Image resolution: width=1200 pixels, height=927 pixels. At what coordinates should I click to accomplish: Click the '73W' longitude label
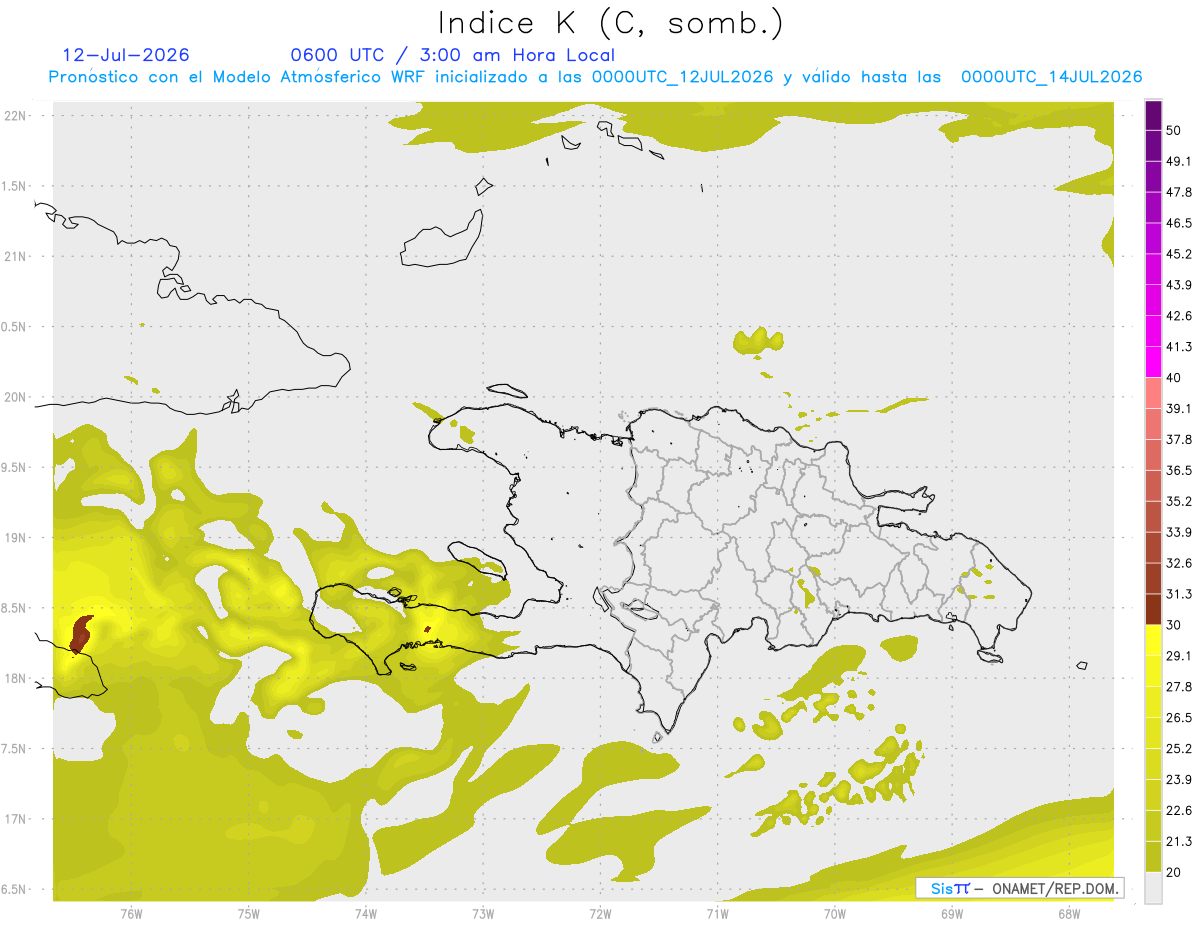tap(483, 913)
